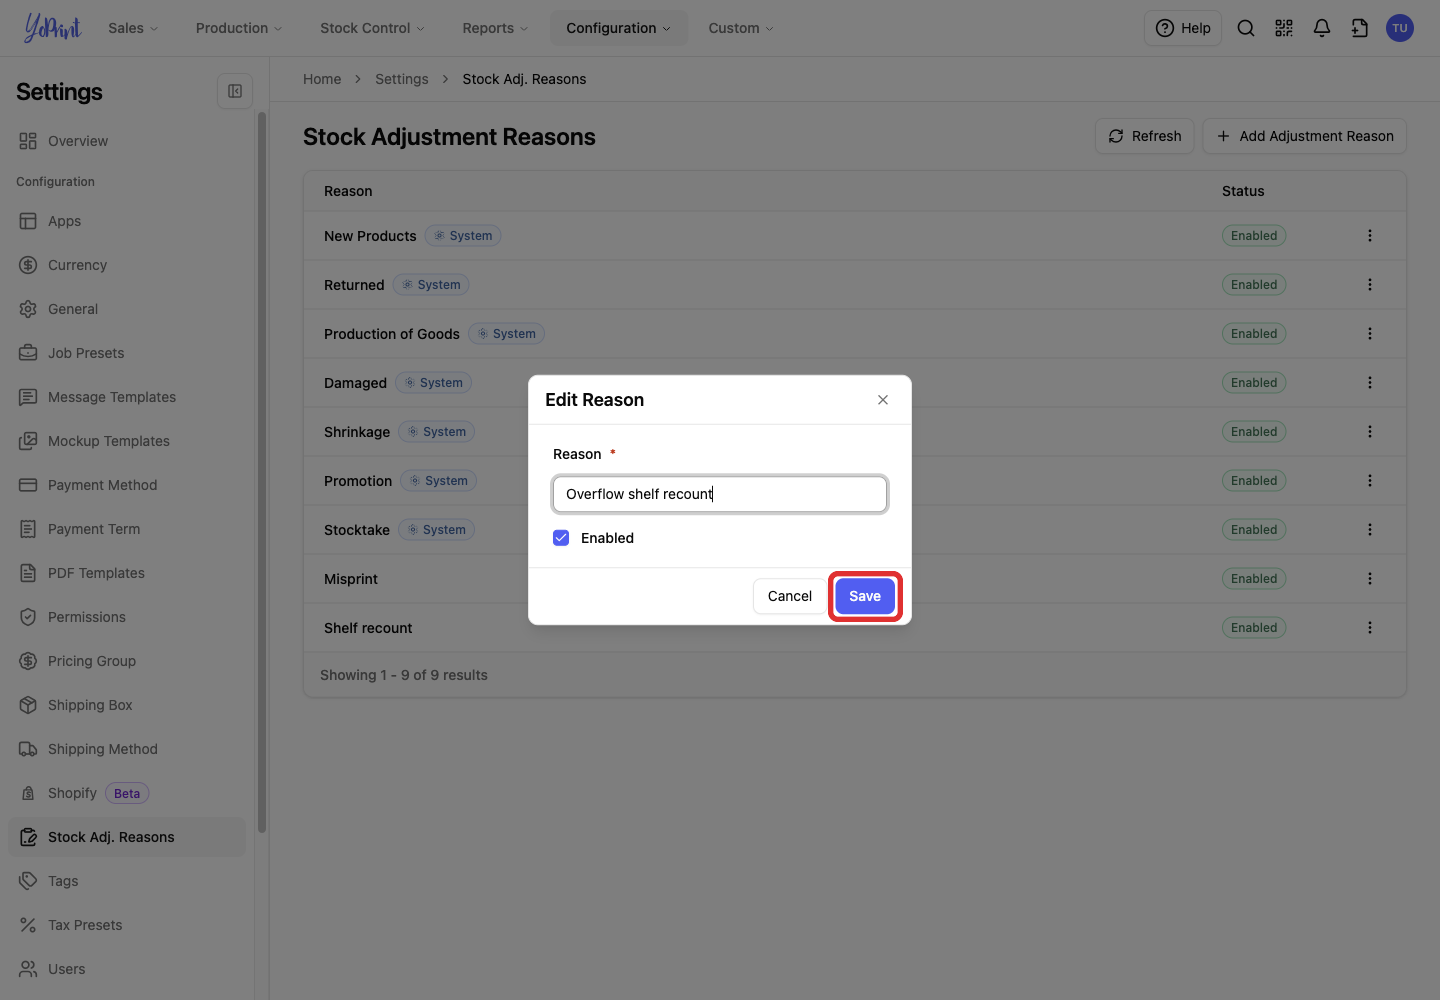1440x1000 pixels.
Task: Open Shopify Beta settings
Action: click(127, 793)
